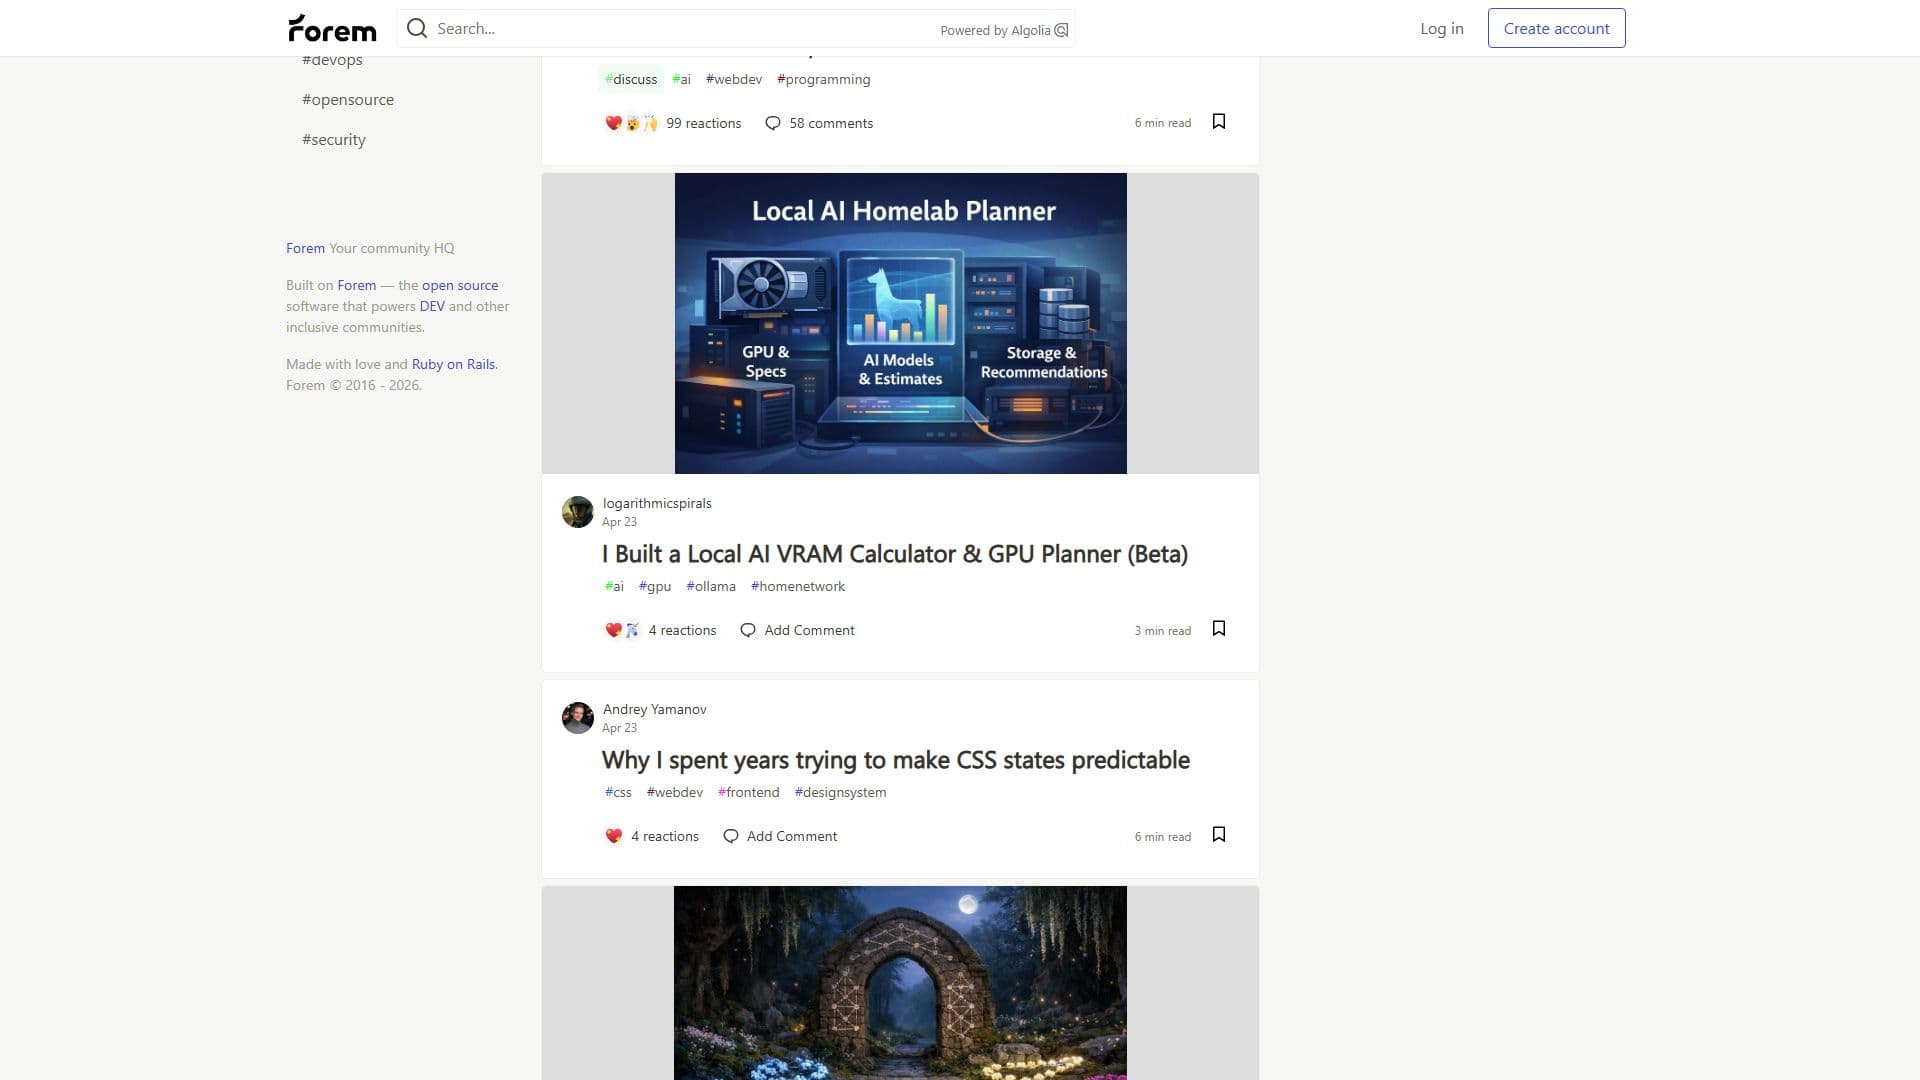Open the #opensource sidebar tag
Screen dimensions: 1920x1080
[x=348, y=100]
